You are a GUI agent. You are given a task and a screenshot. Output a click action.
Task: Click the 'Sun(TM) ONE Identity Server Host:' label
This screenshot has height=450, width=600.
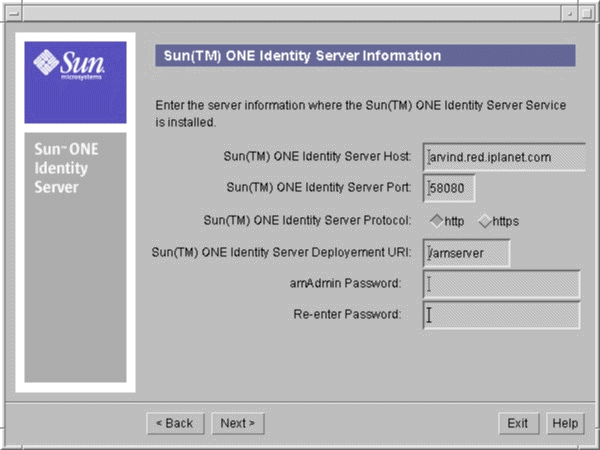[x=317, y=156]
